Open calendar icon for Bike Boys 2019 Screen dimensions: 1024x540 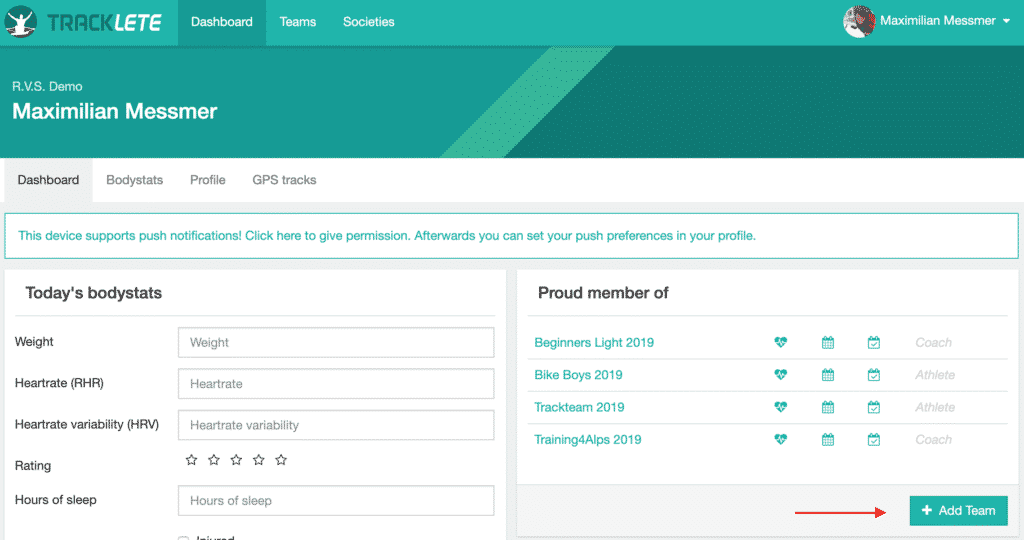827,375
